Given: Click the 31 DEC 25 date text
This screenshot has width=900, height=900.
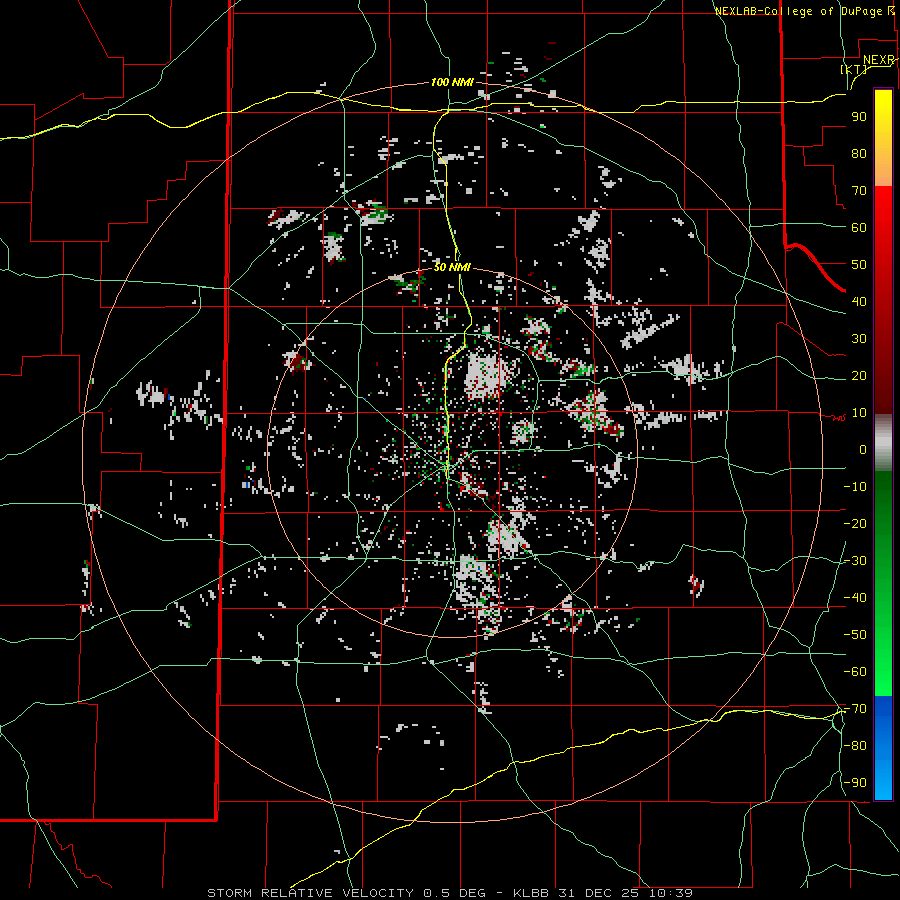Looking at the screenshot, I should [x=599, y=893].
